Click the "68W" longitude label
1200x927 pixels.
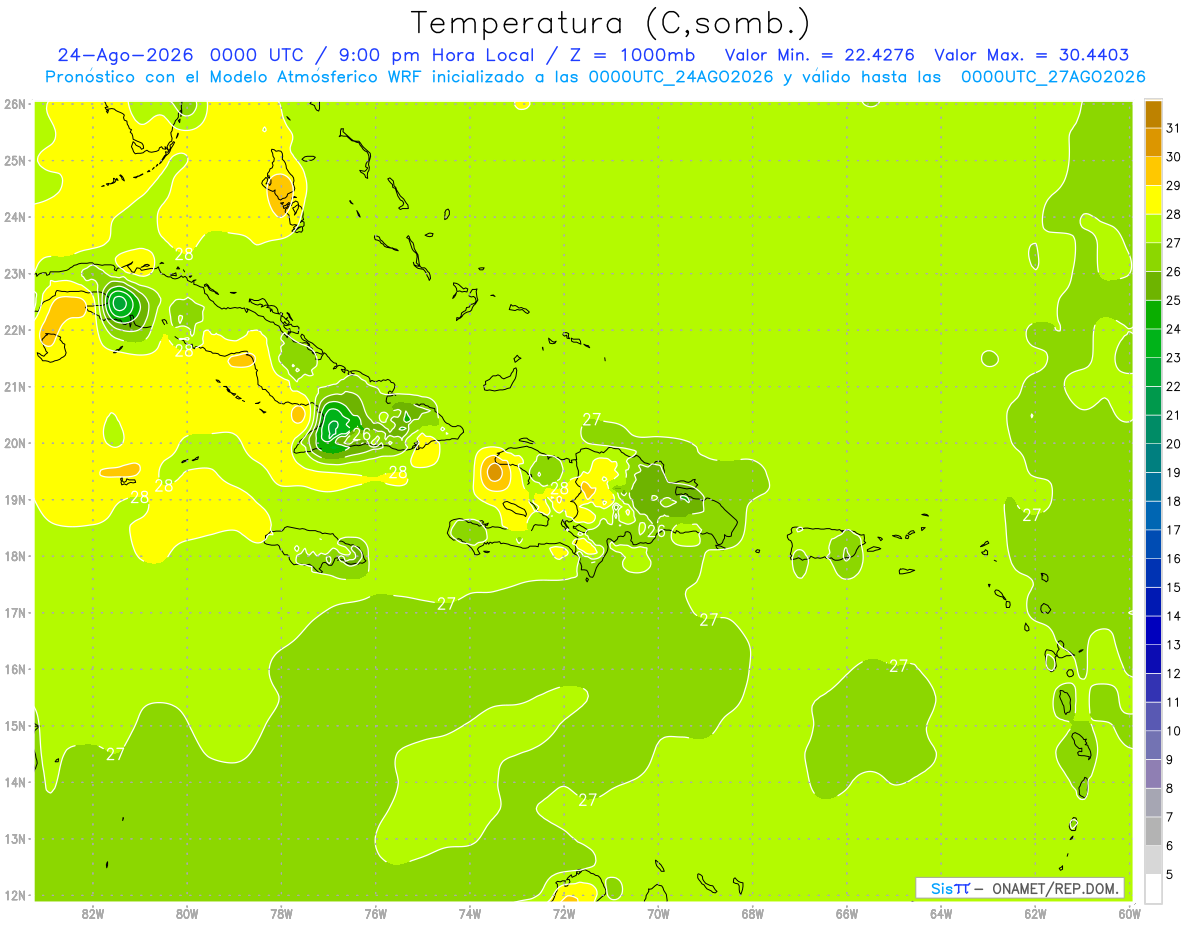[x=753, y=913]
